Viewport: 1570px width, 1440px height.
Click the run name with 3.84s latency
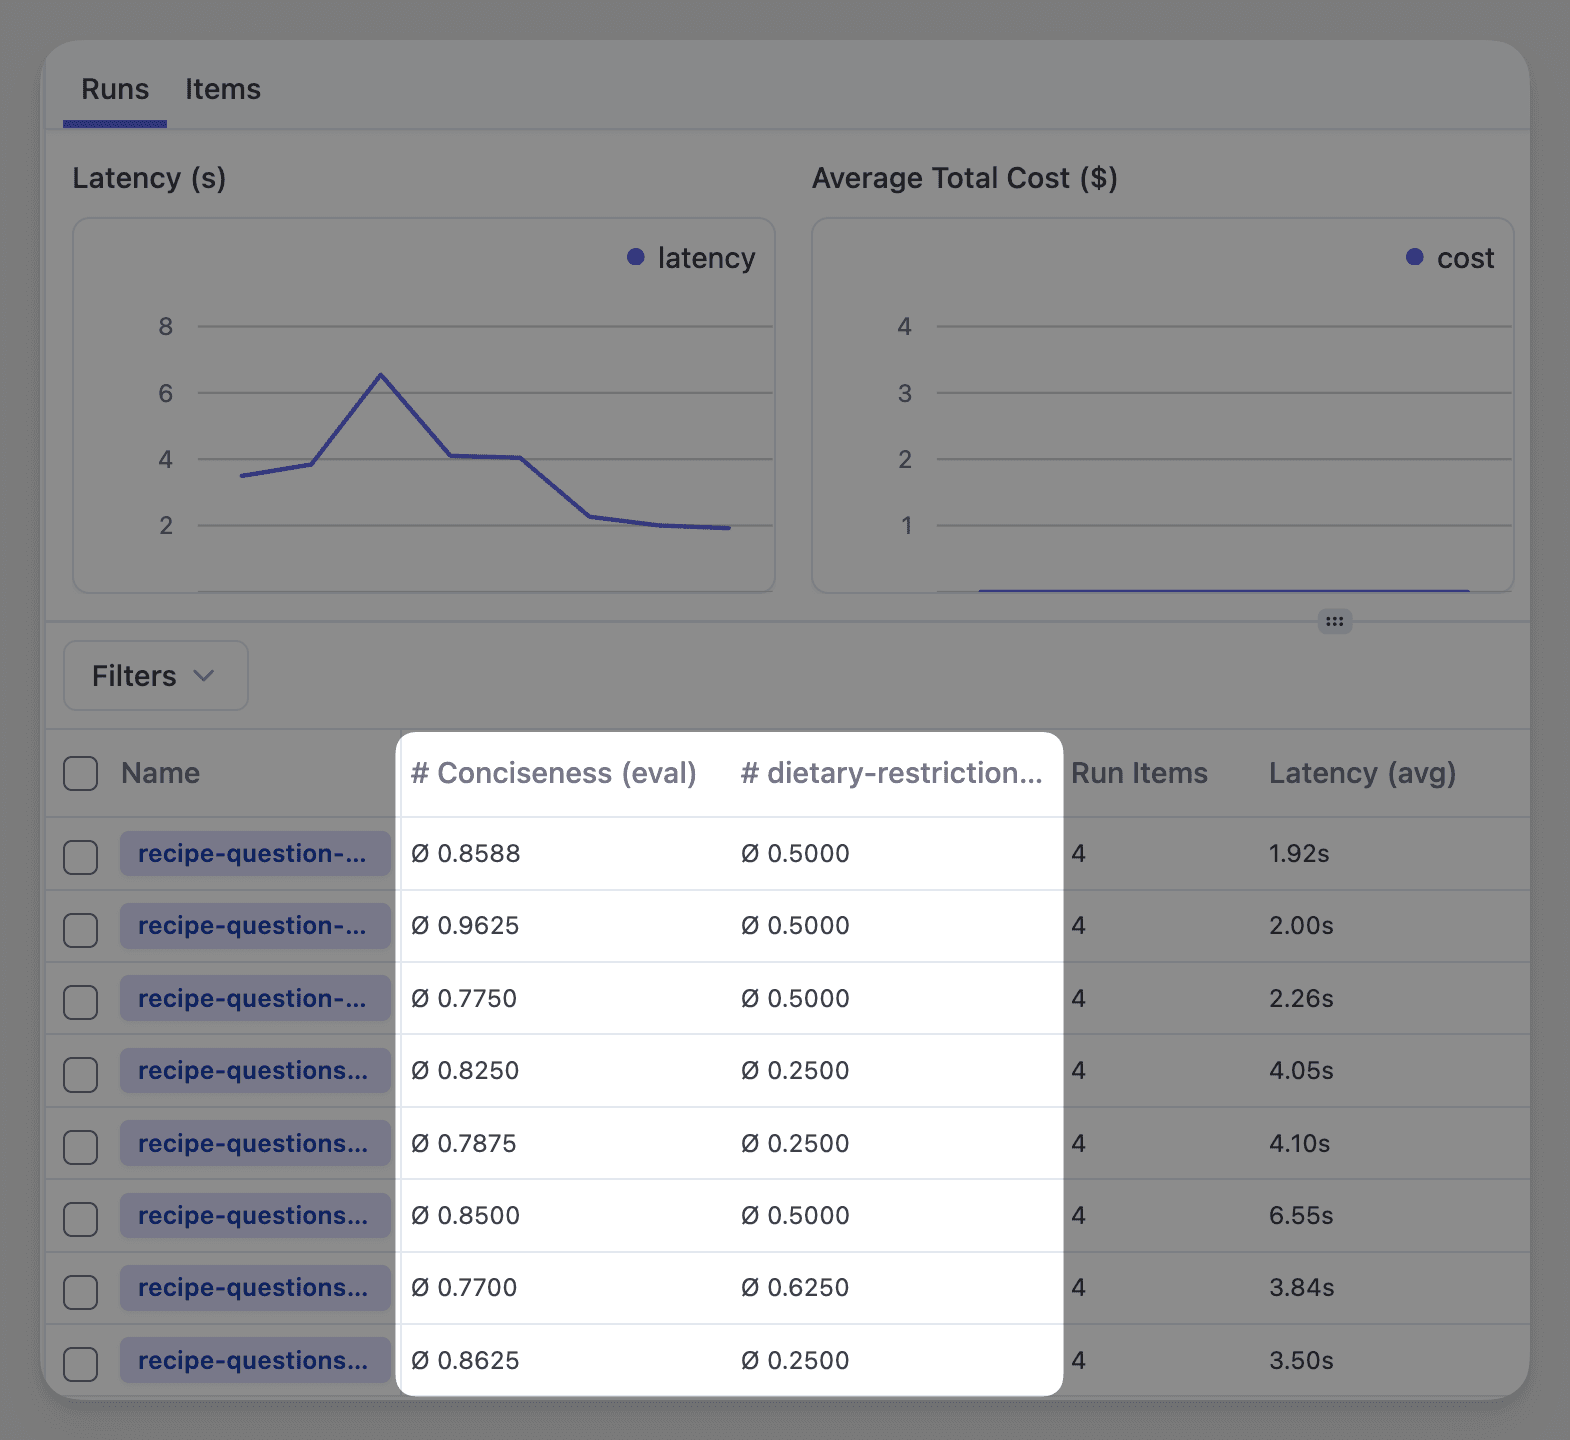253,1288
